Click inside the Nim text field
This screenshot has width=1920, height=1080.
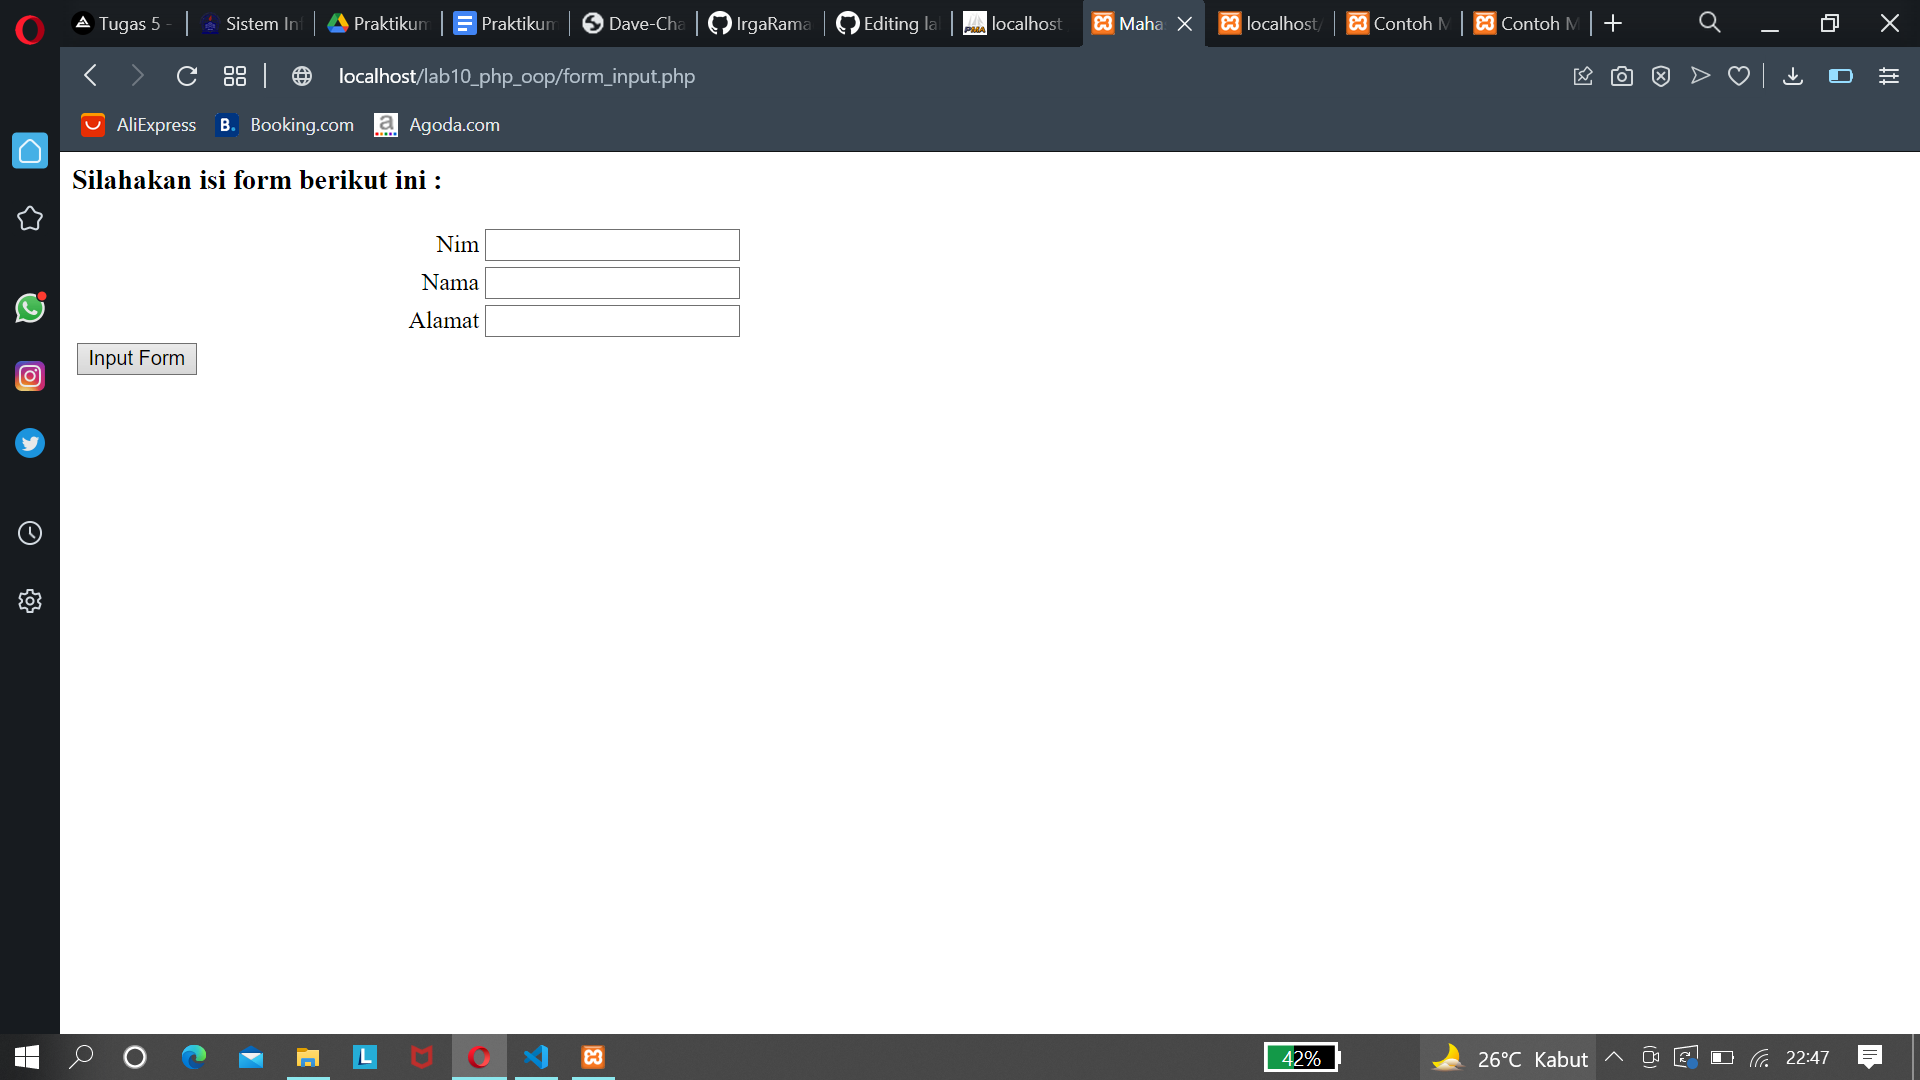tap(611, 244)
